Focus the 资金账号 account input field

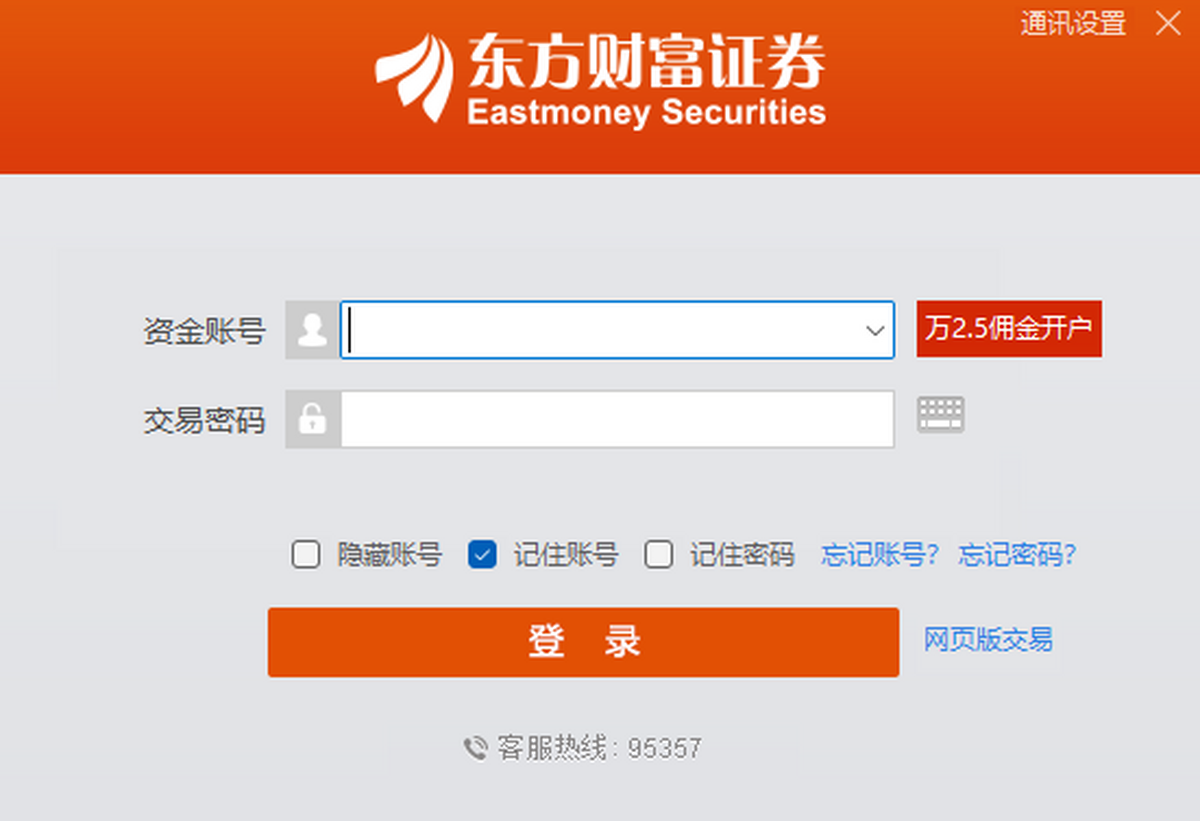(617, 330)
